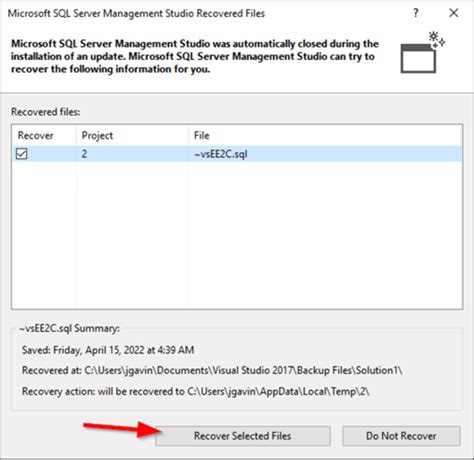Image resolution: width=474 pixels, height=460 pixels.
Task: Click the Recover column header
Action: [35, 135]
